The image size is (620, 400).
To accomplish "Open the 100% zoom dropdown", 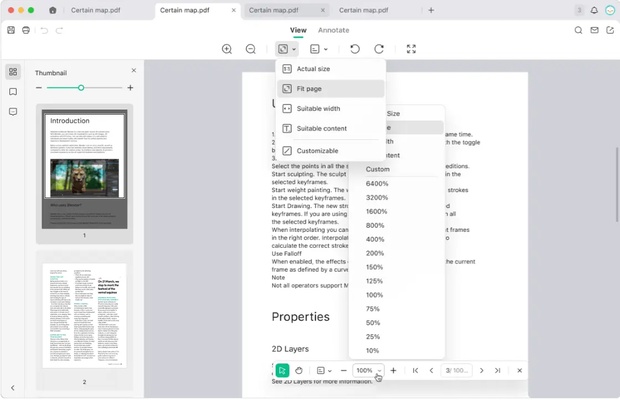I will click(x=368, y=370).
